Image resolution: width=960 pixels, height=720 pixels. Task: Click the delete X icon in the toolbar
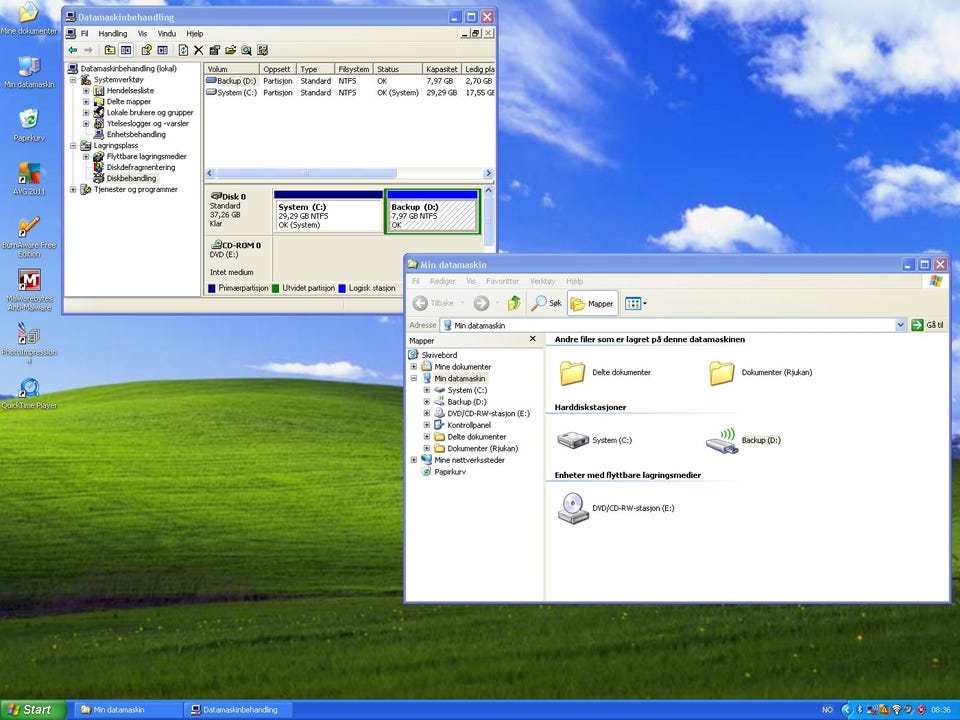click(x=198, y=50)
